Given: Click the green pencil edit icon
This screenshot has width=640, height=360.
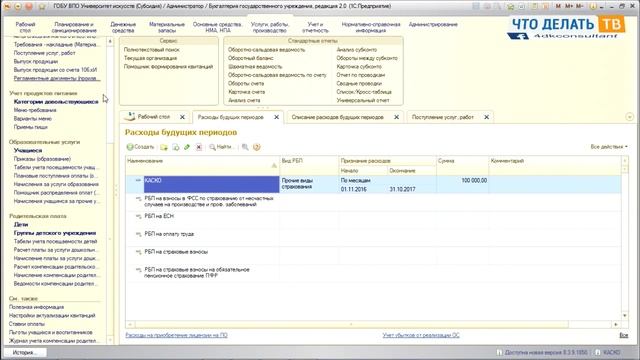Looking at the screenshot, I should (187, 147).
